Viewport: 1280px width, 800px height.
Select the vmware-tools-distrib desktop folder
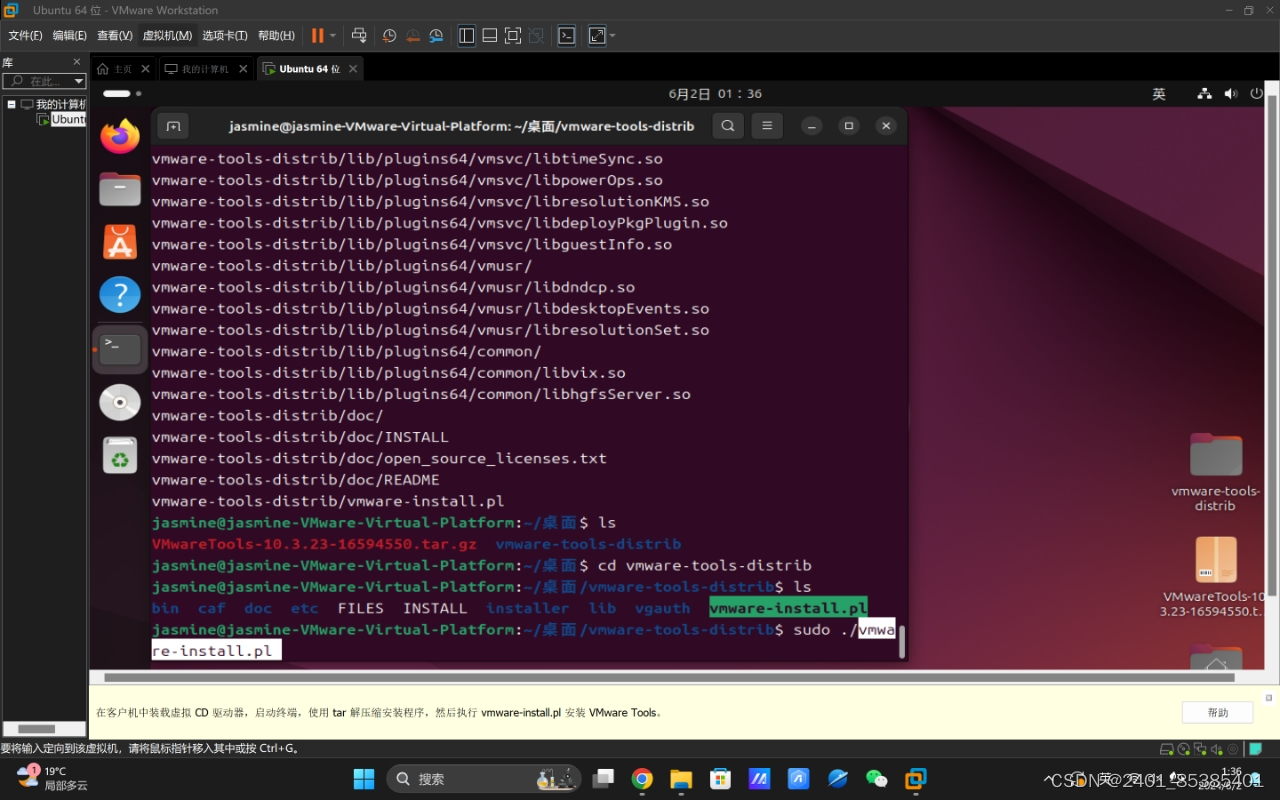[1215, 471]
